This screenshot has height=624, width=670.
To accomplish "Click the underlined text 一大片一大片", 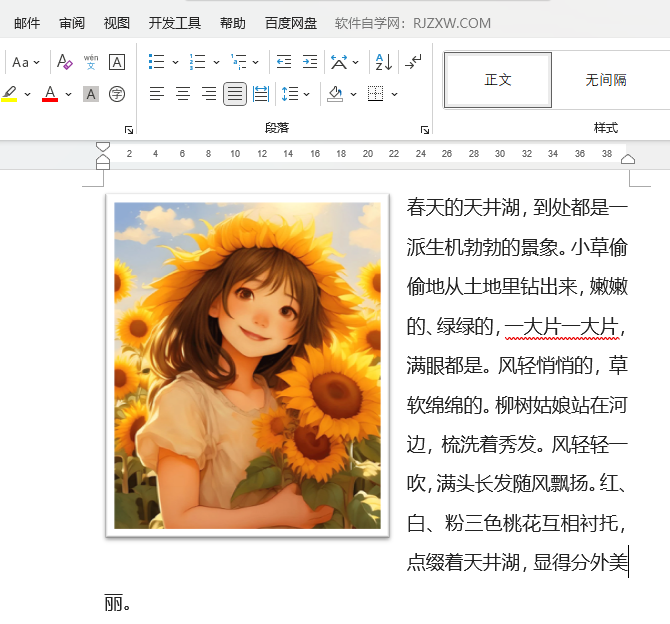I will (x=562, y=327).
